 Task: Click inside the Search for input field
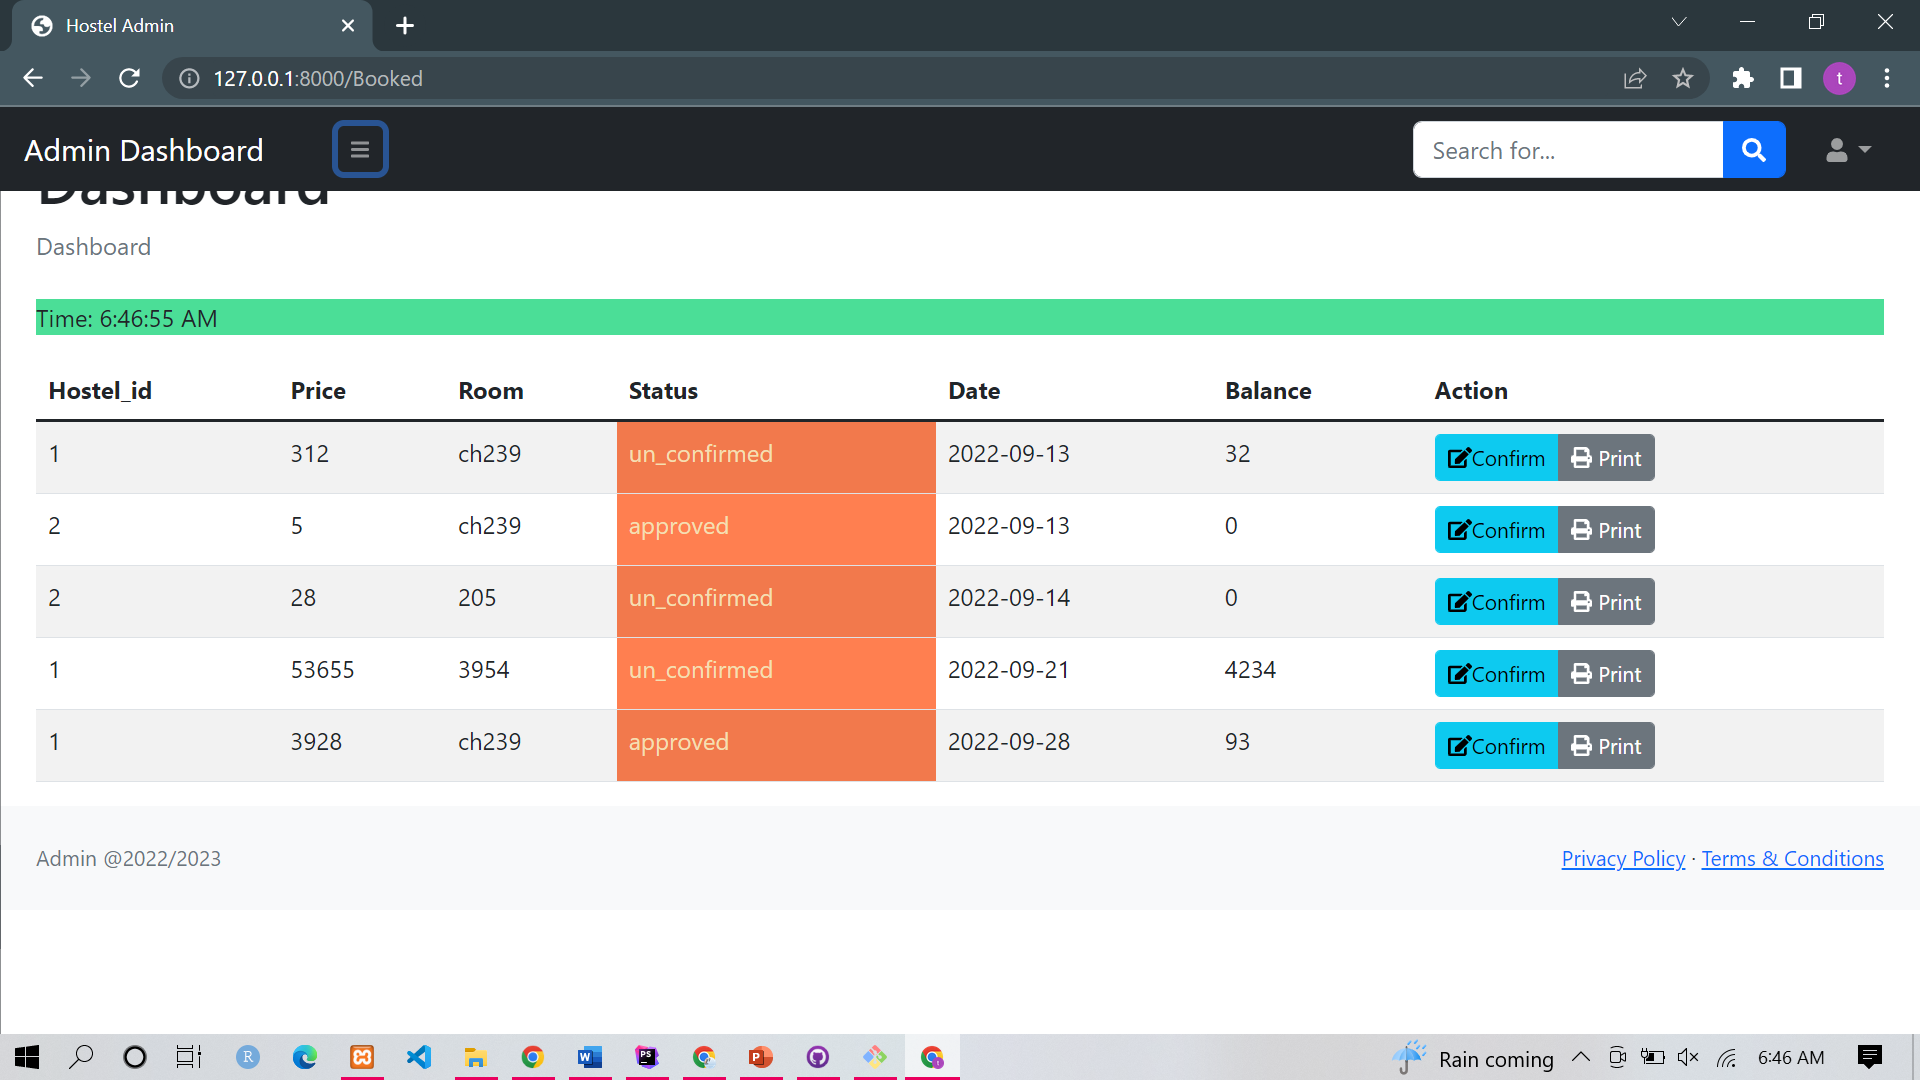tap(1567, 150)
